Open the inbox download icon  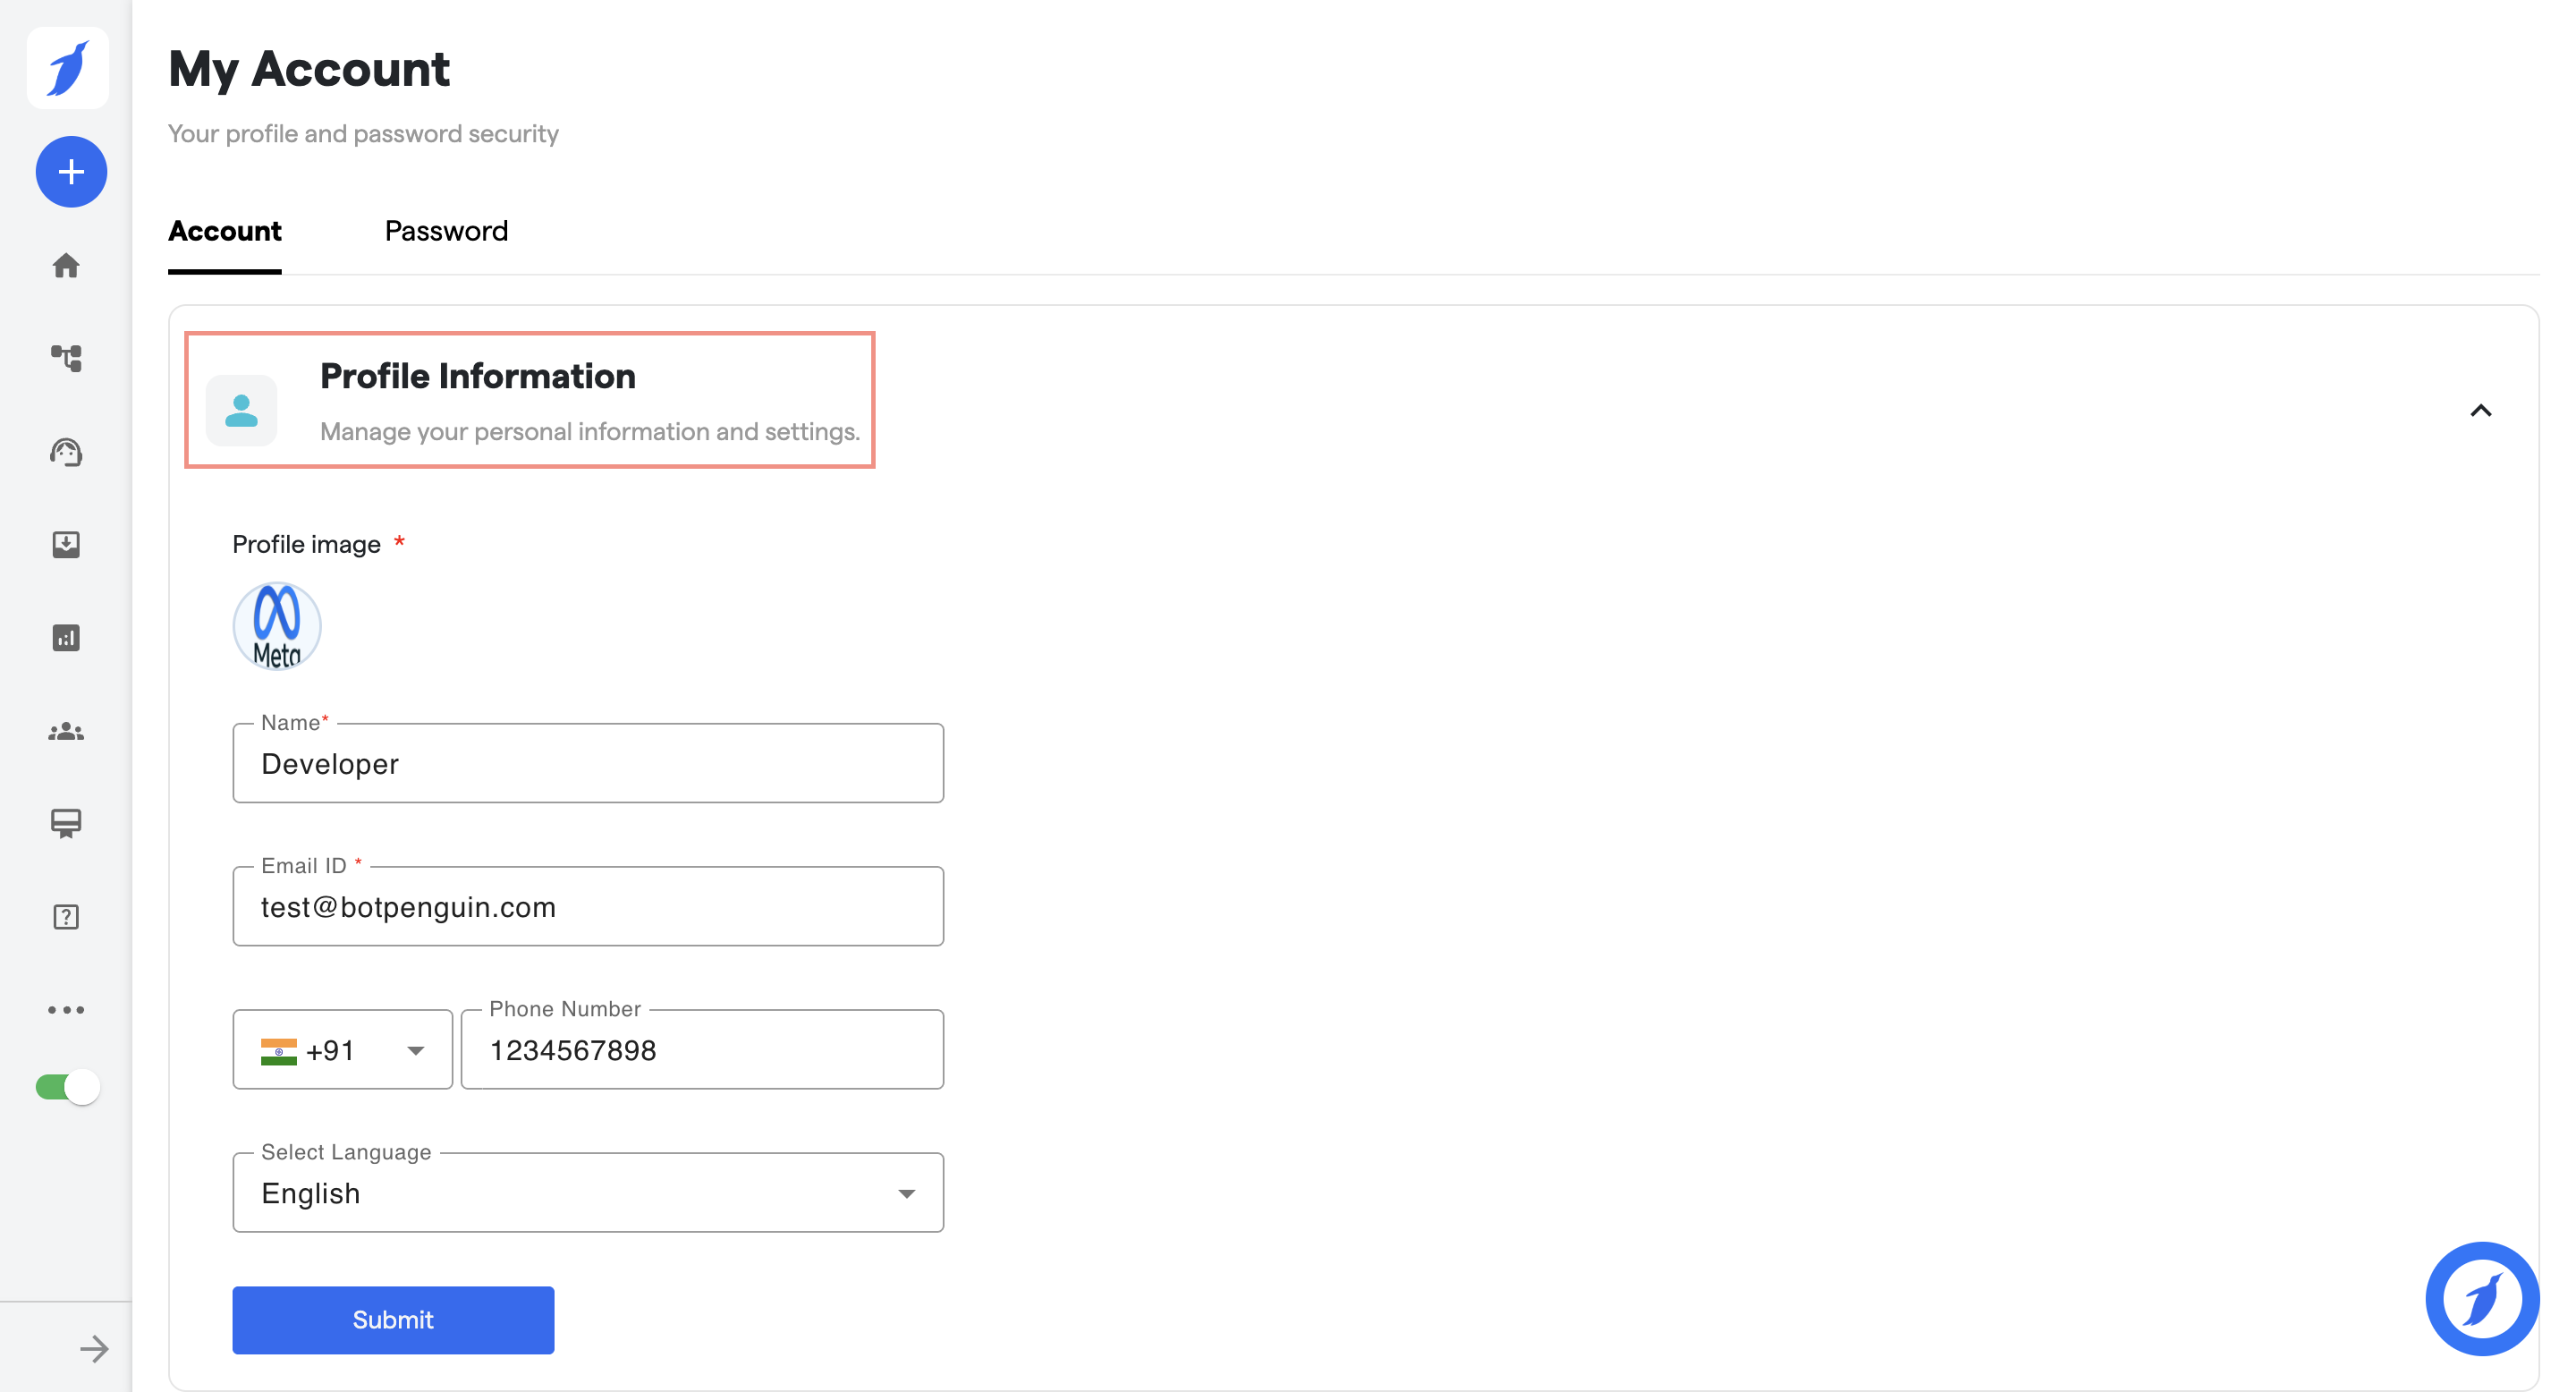[66, 544]
